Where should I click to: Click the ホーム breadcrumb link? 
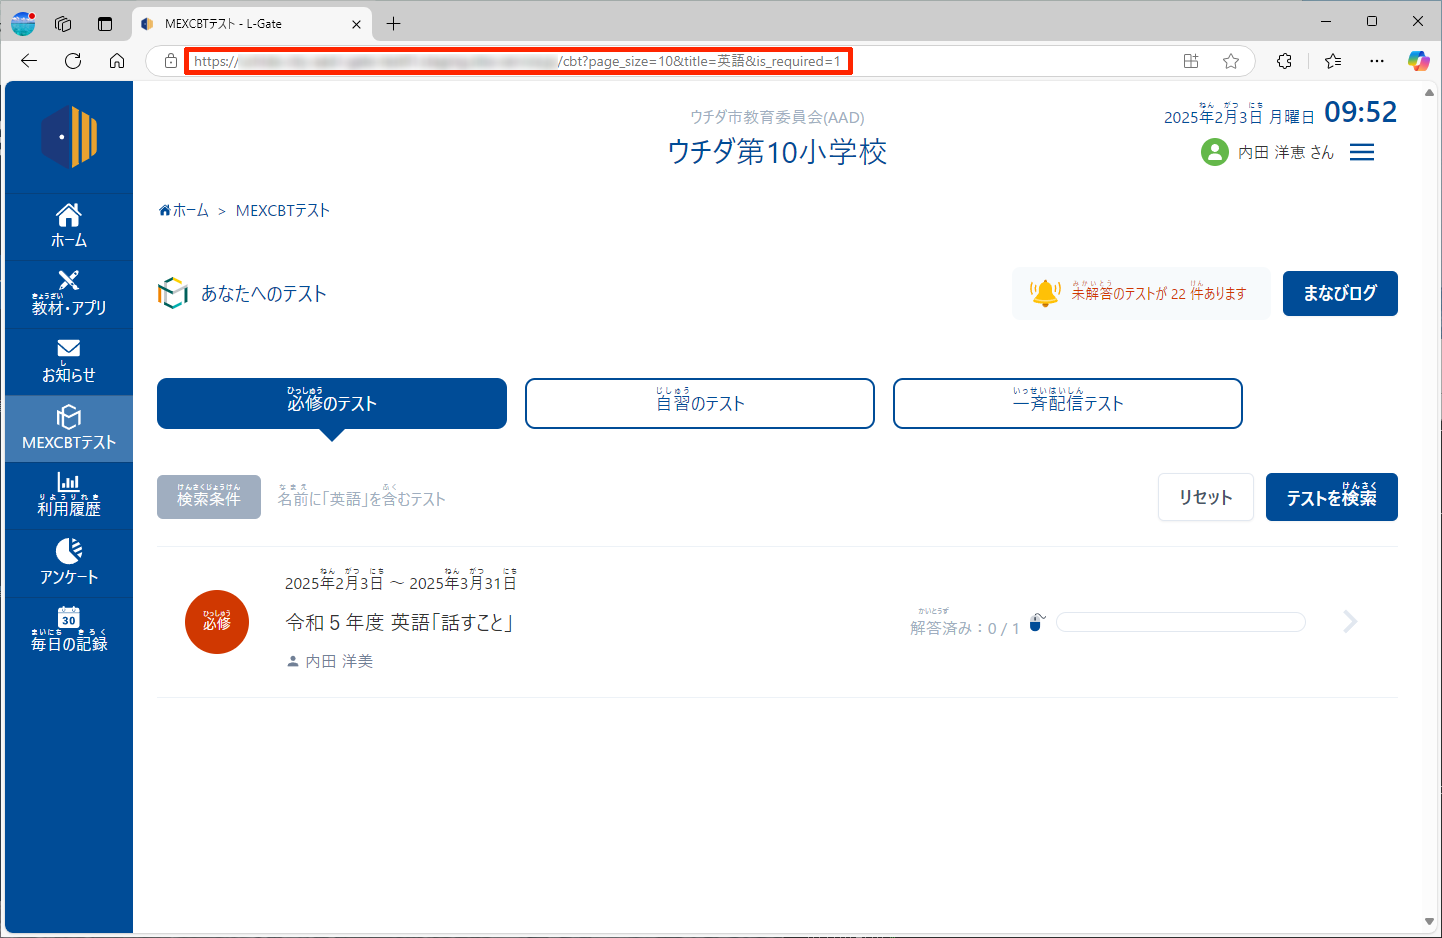pyautogui.click(x=184, y=210)
